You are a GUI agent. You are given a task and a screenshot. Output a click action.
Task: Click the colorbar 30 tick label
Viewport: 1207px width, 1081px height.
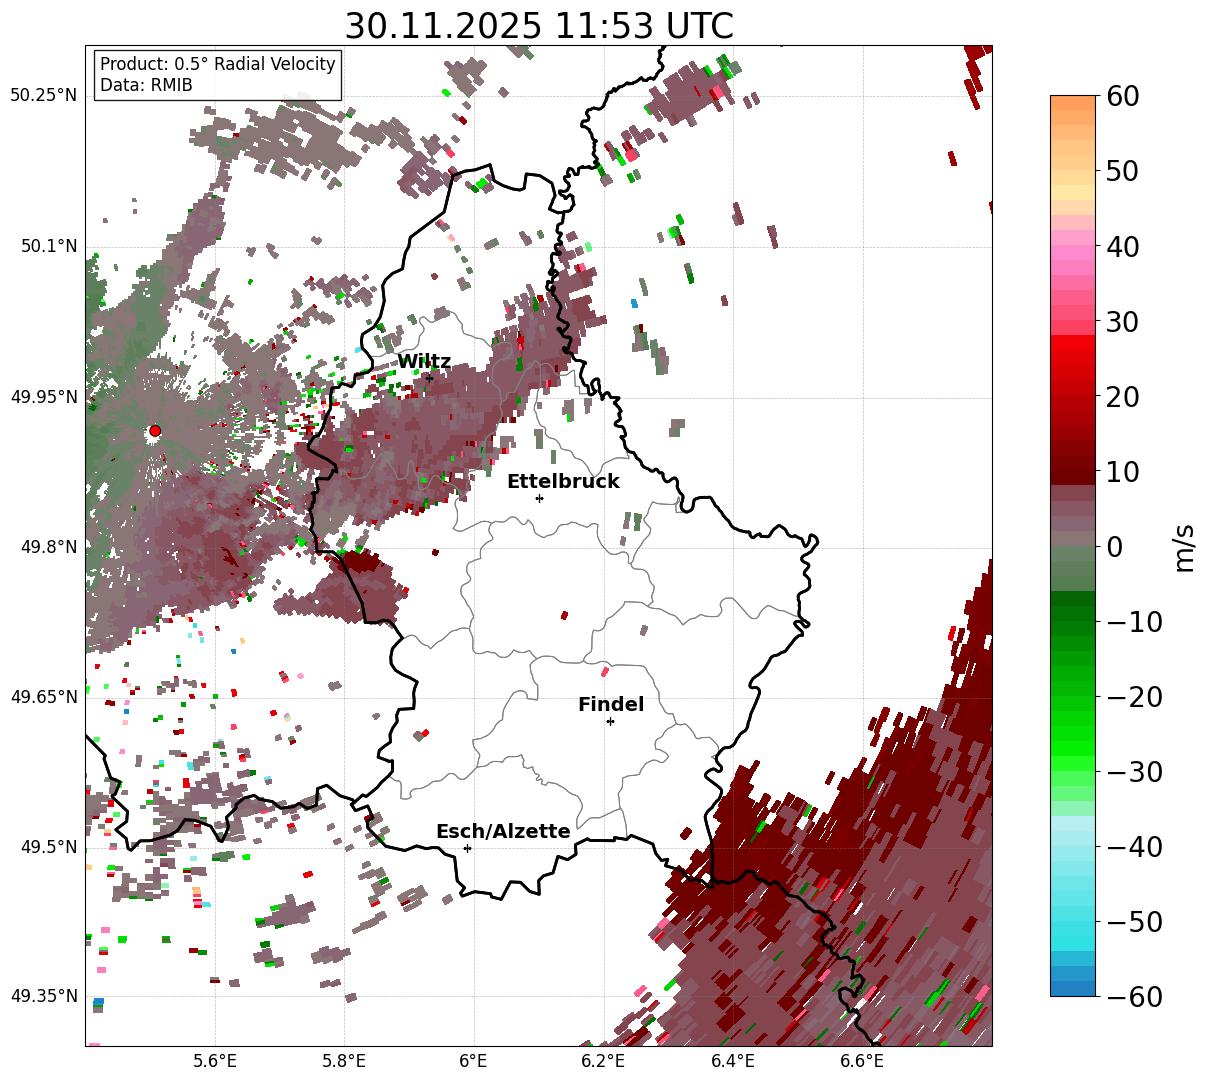click(1122, 321)
